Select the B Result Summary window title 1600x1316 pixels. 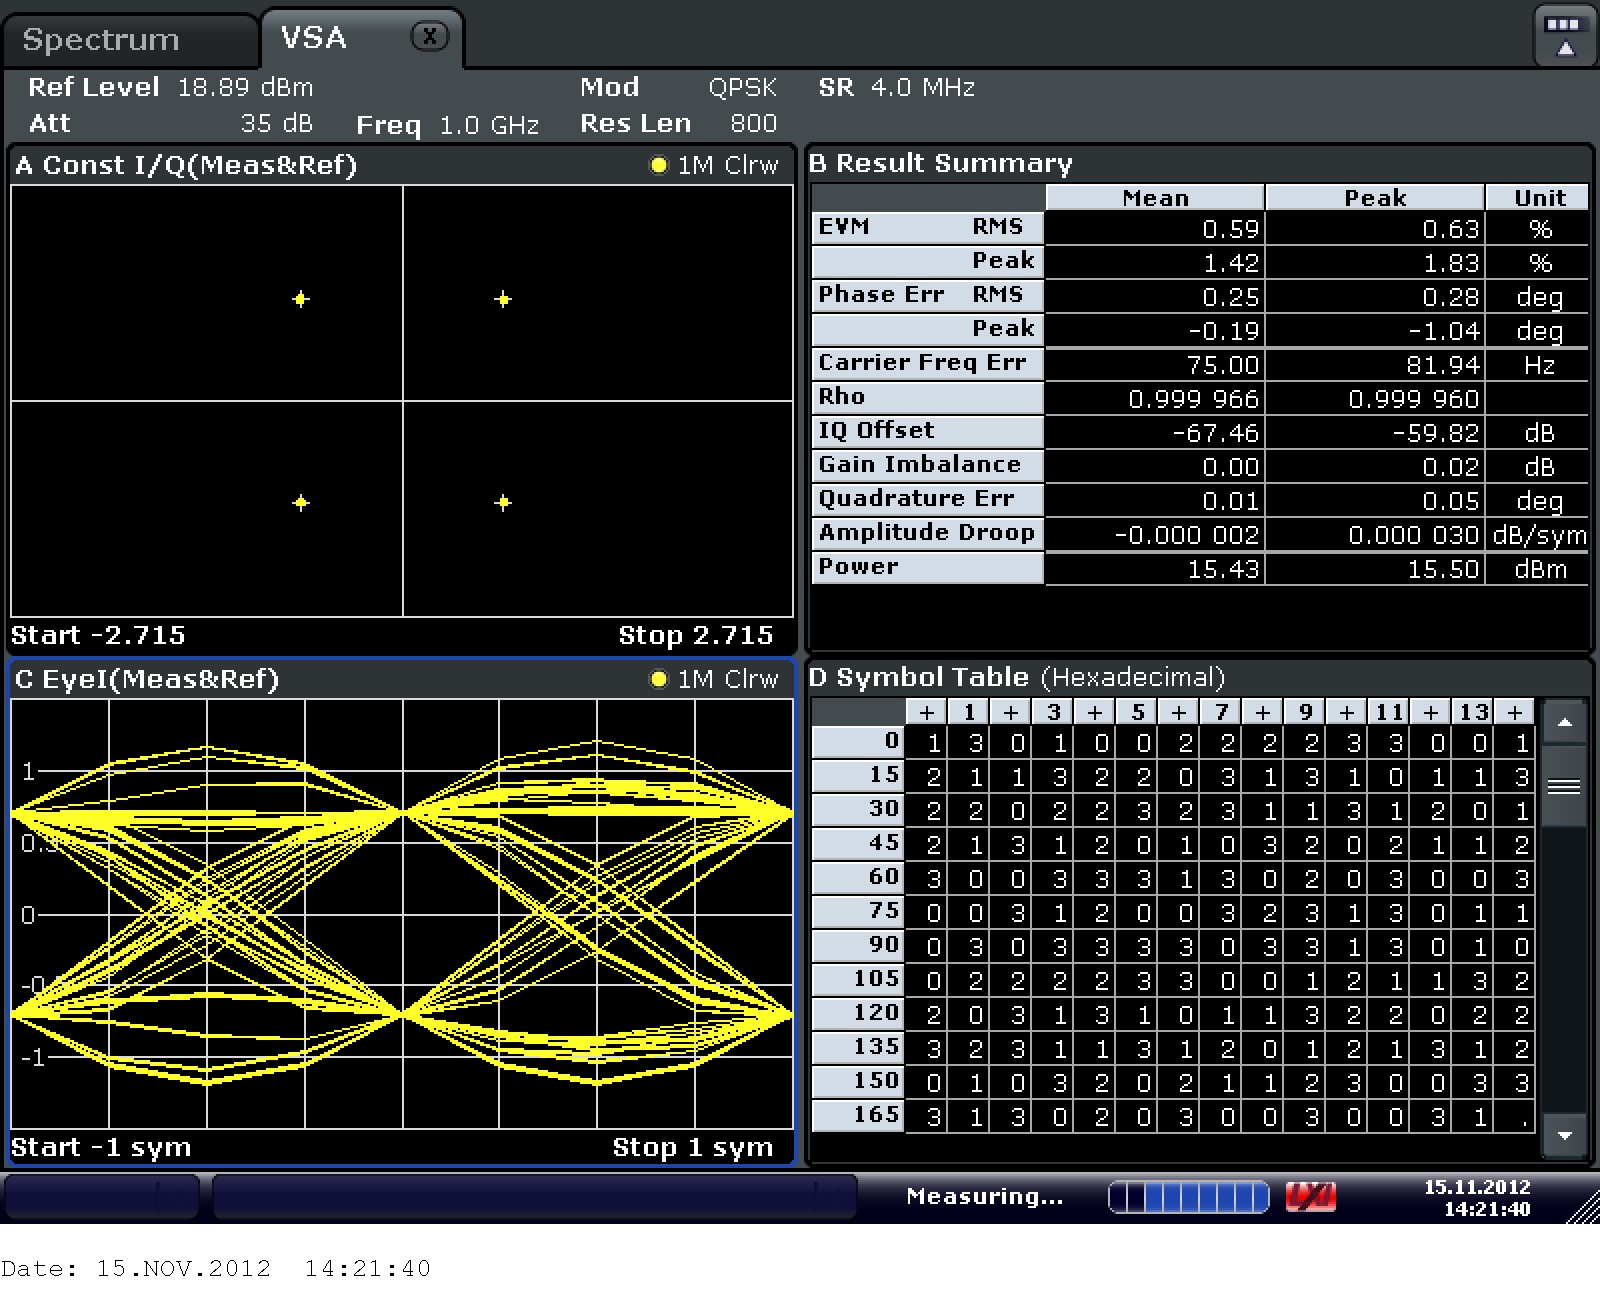coord(940,164)
